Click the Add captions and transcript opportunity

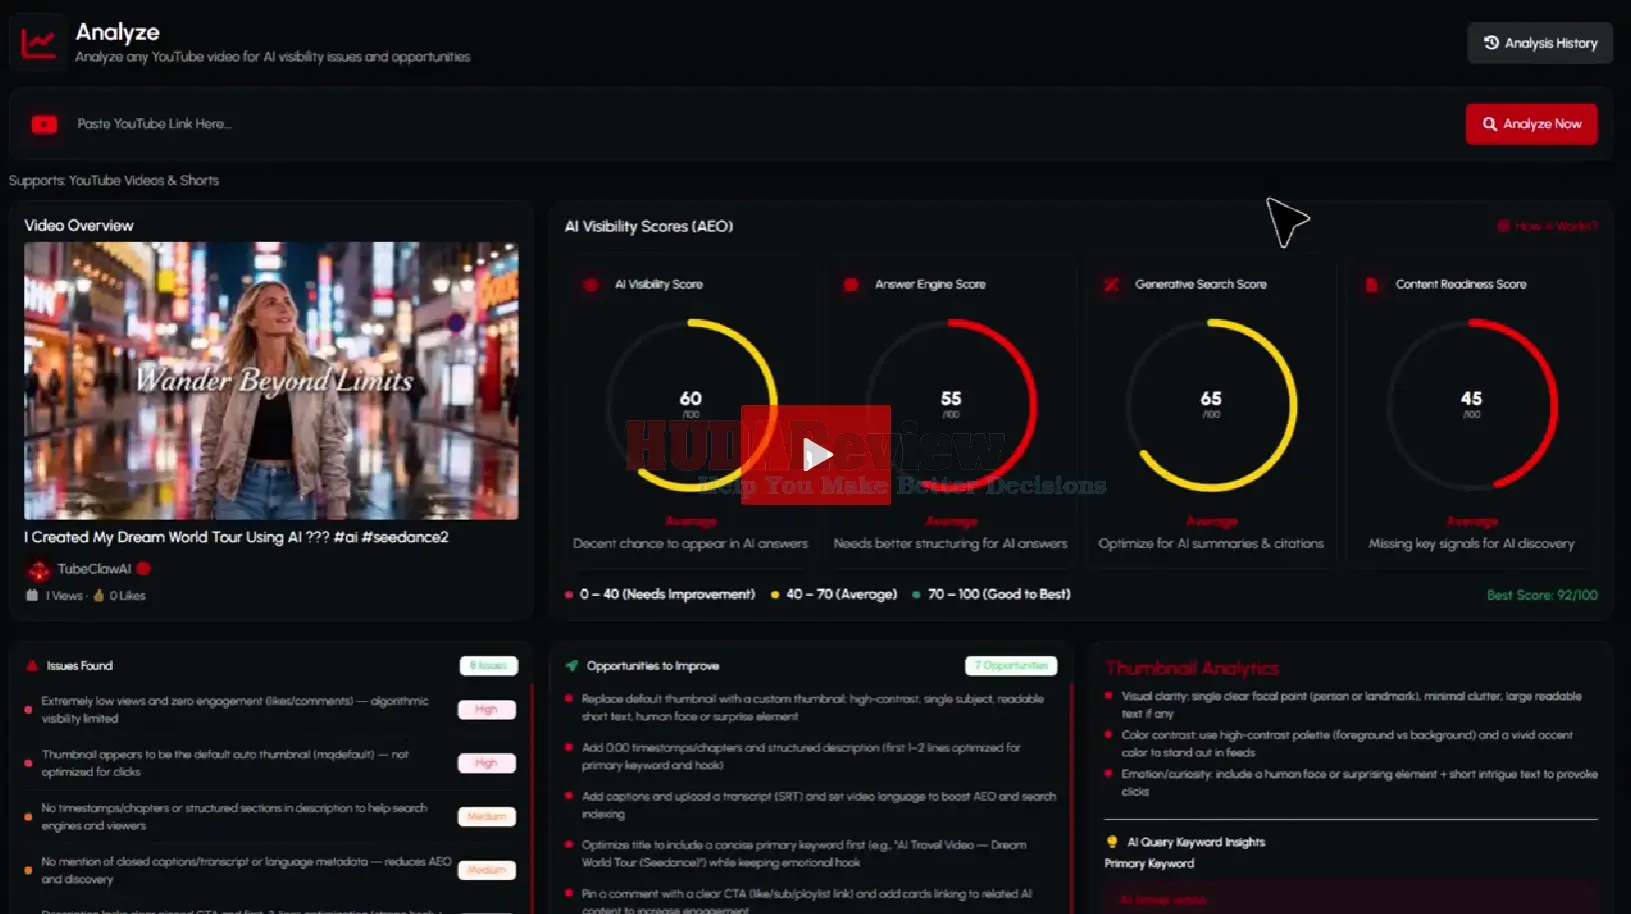pyautogui.click(x=819, y=805)
